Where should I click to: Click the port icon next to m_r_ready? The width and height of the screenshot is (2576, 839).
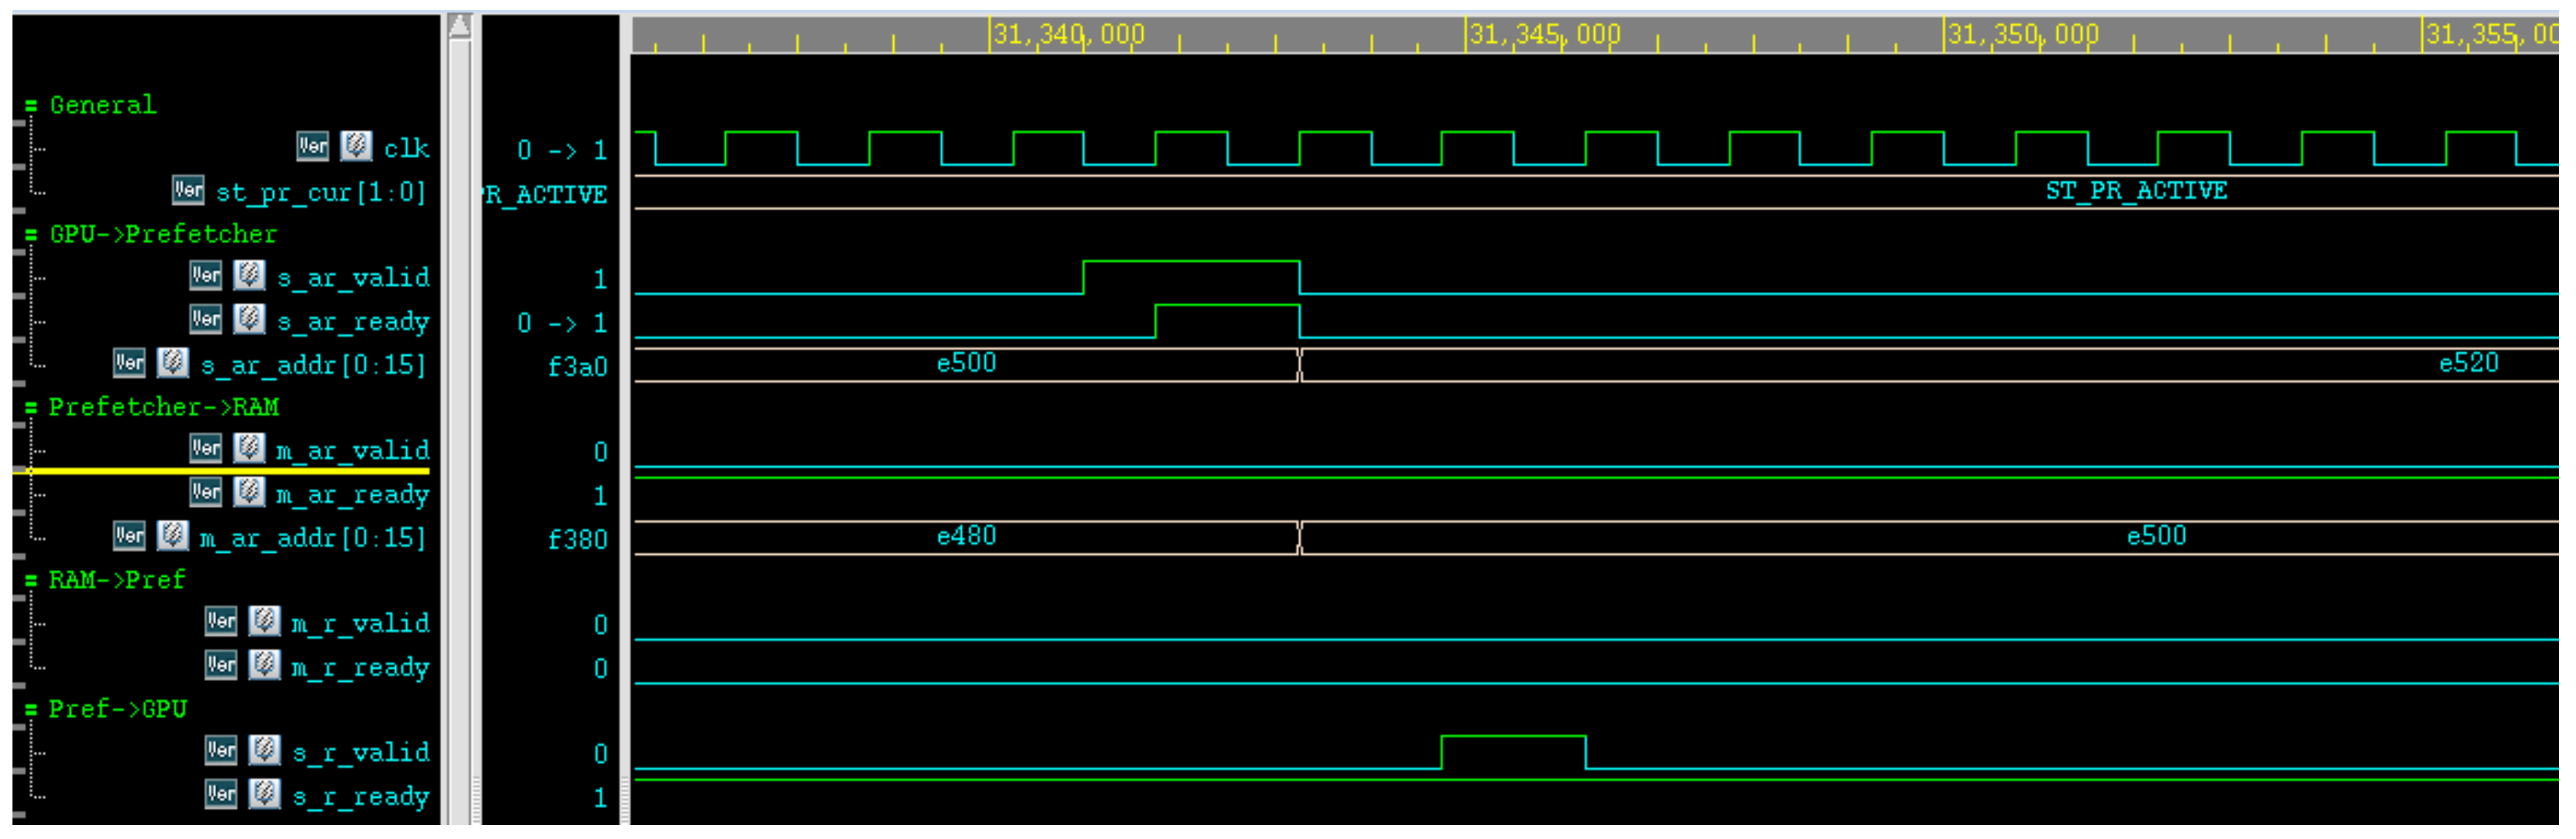[264, 666]
